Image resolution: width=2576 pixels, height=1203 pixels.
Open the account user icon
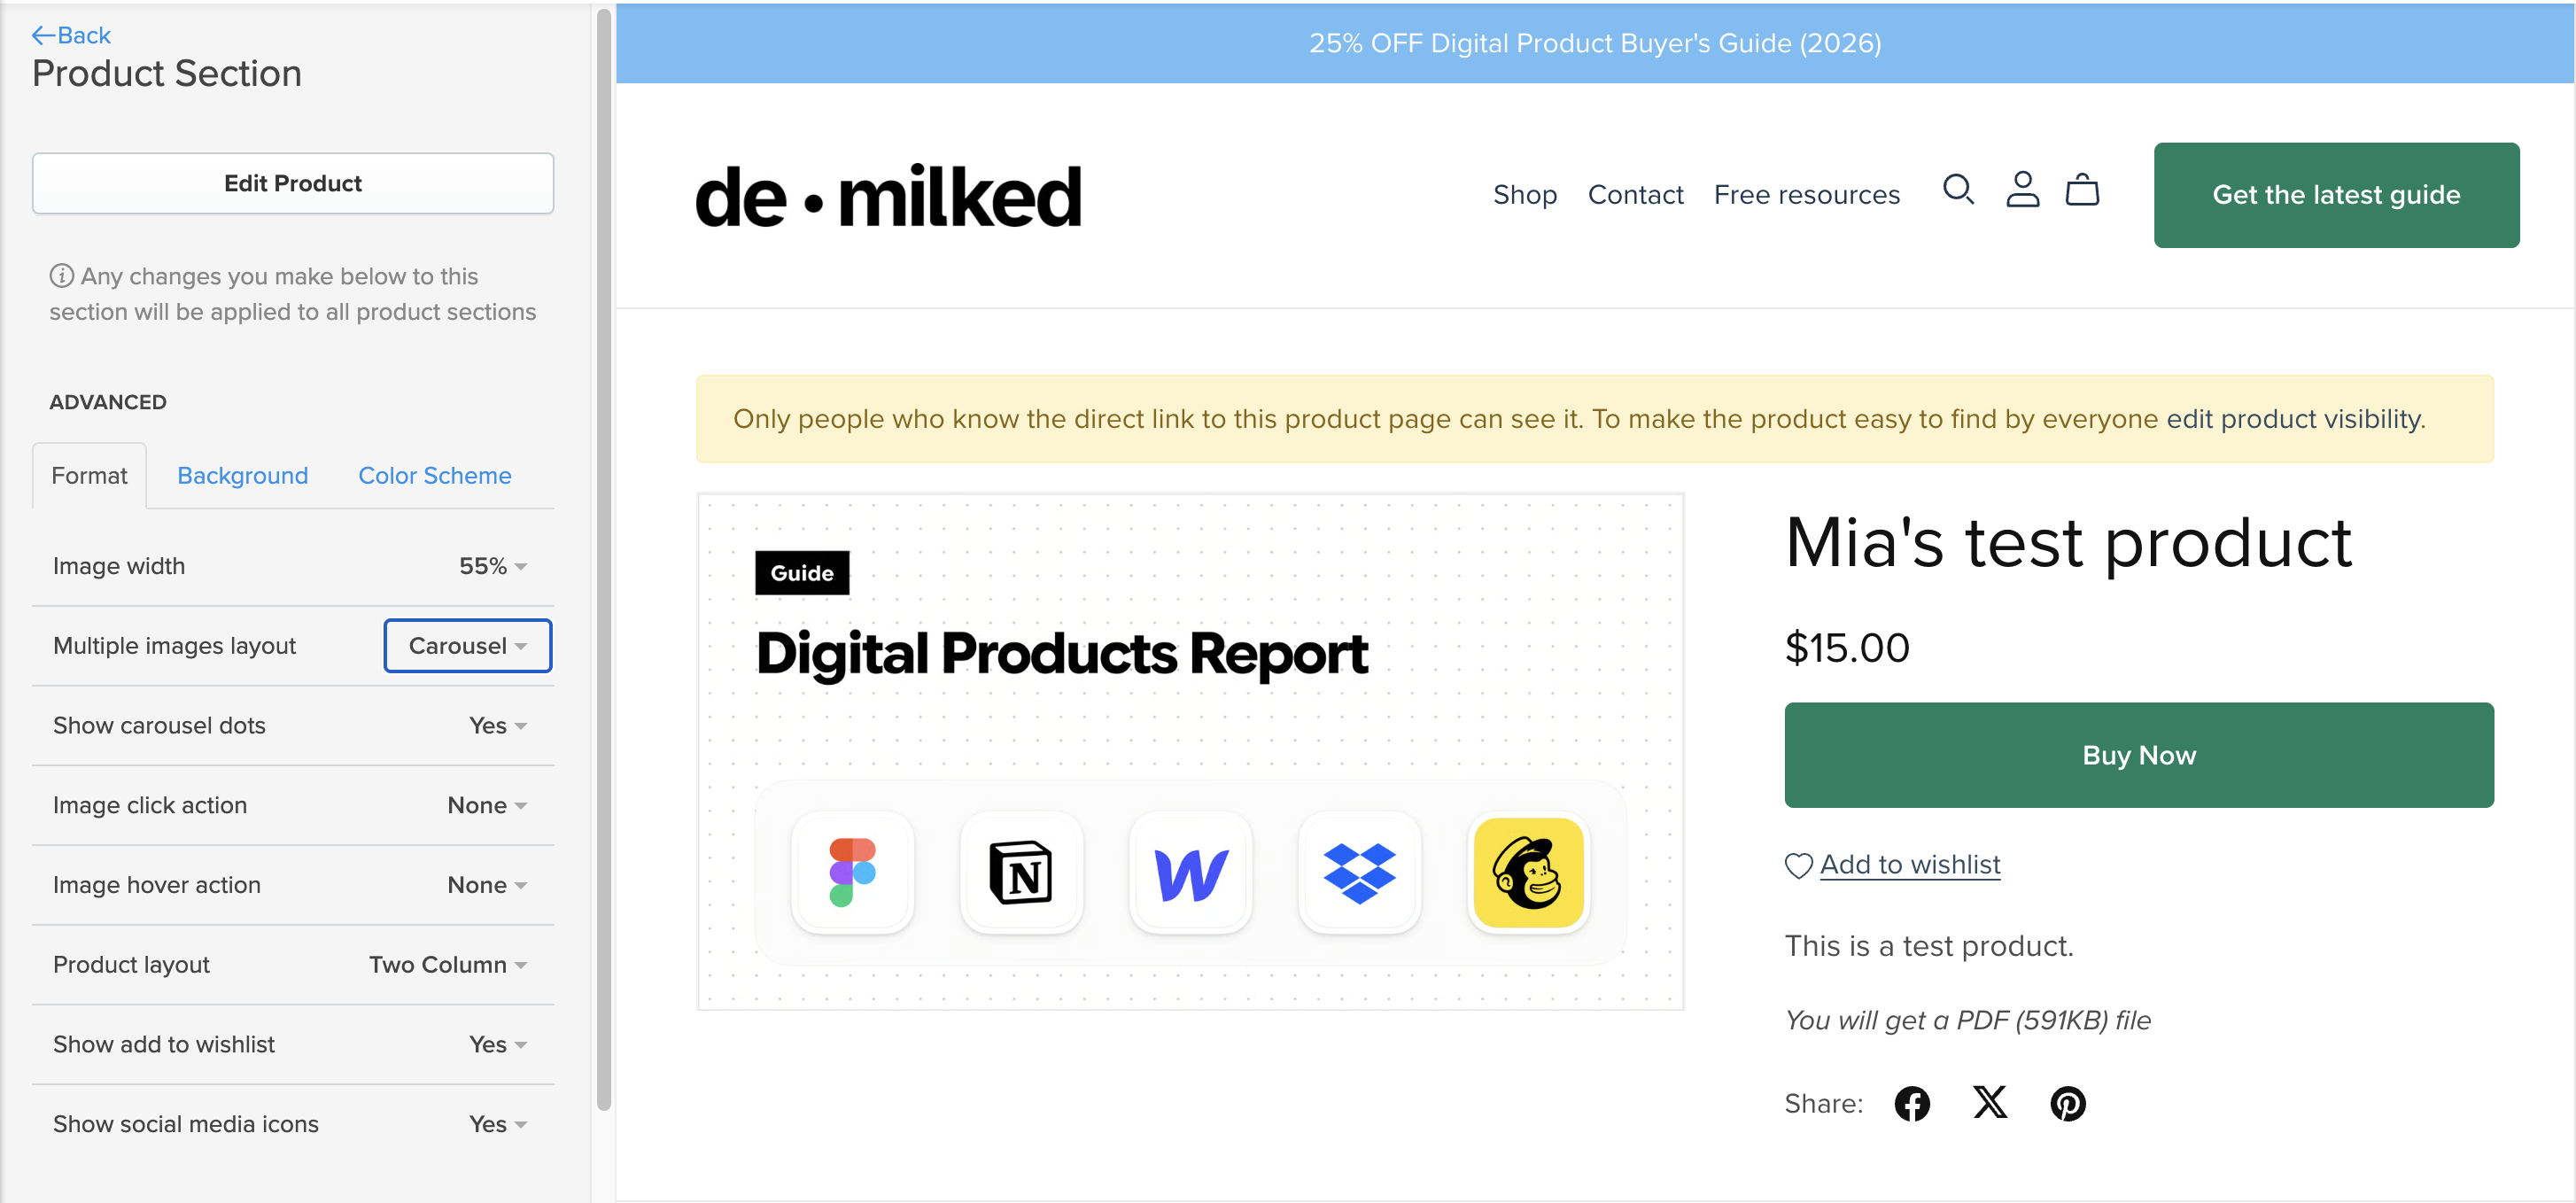[2022, 190]
